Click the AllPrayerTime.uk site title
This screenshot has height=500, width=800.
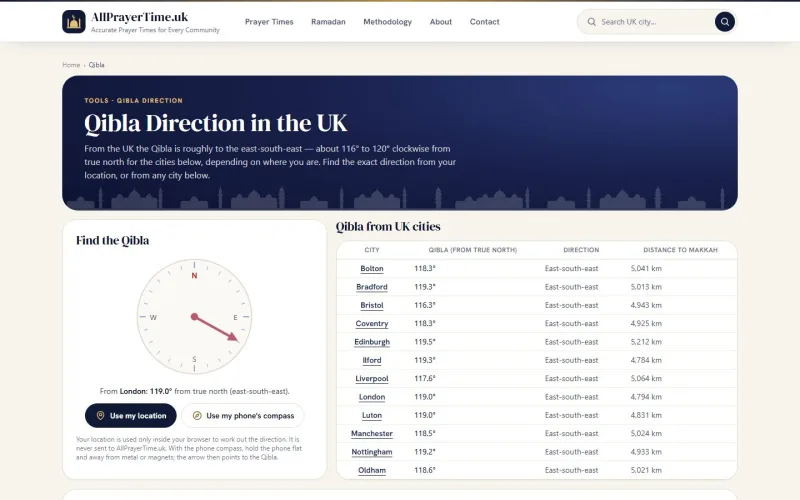coord(139,17)
